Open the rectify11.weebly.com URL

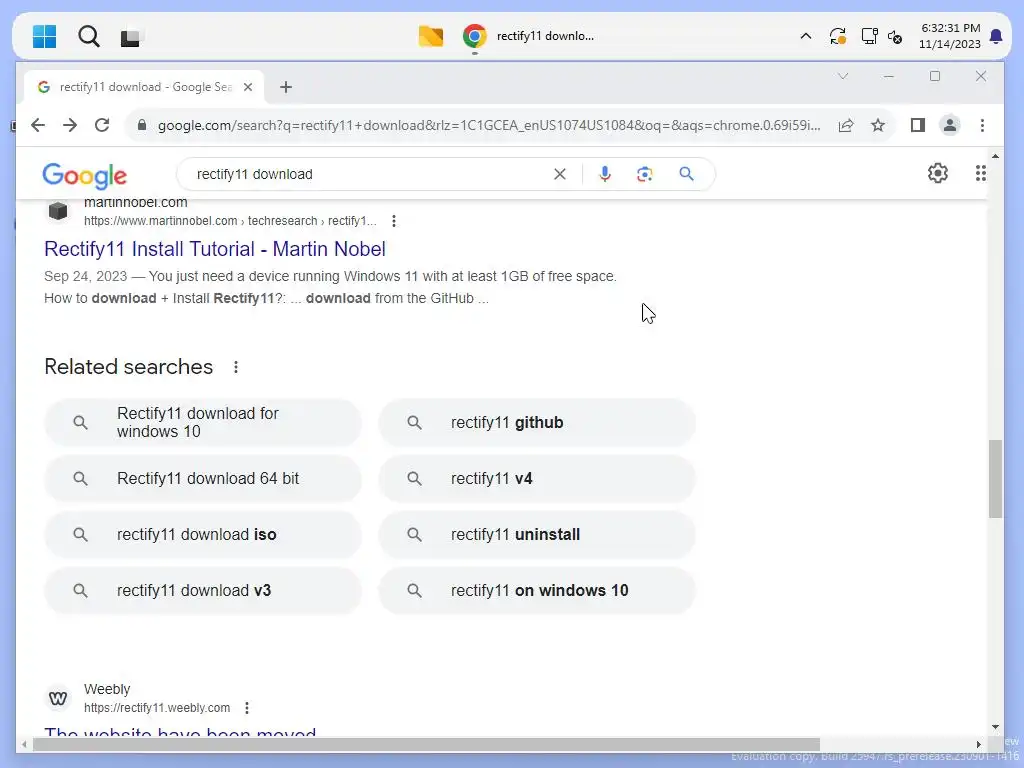pos(157,708)
